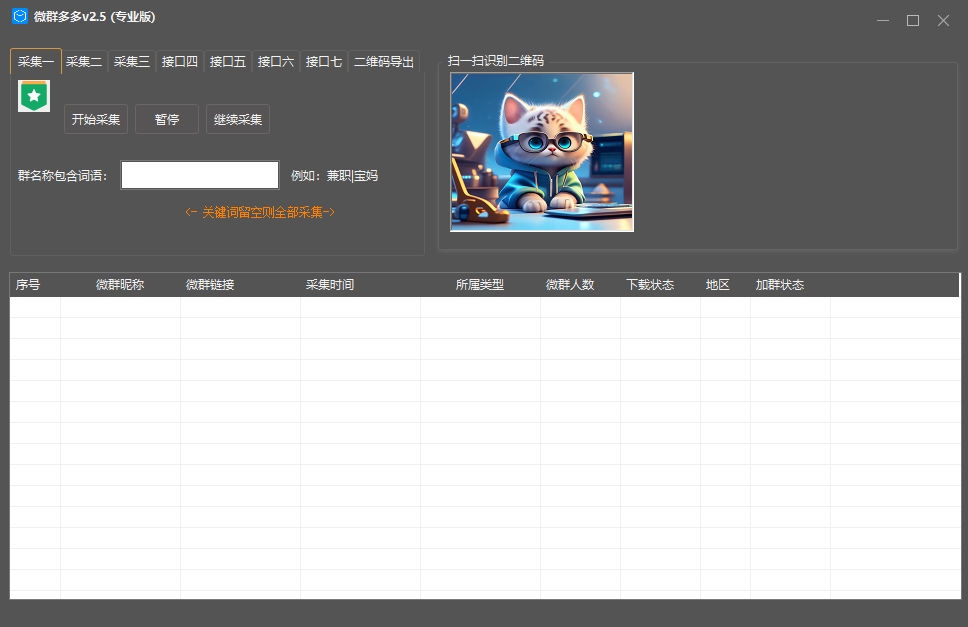The image size is (968, 627).
Task: Click the 群名称包含词语 label
Action: tap(62, 176)
